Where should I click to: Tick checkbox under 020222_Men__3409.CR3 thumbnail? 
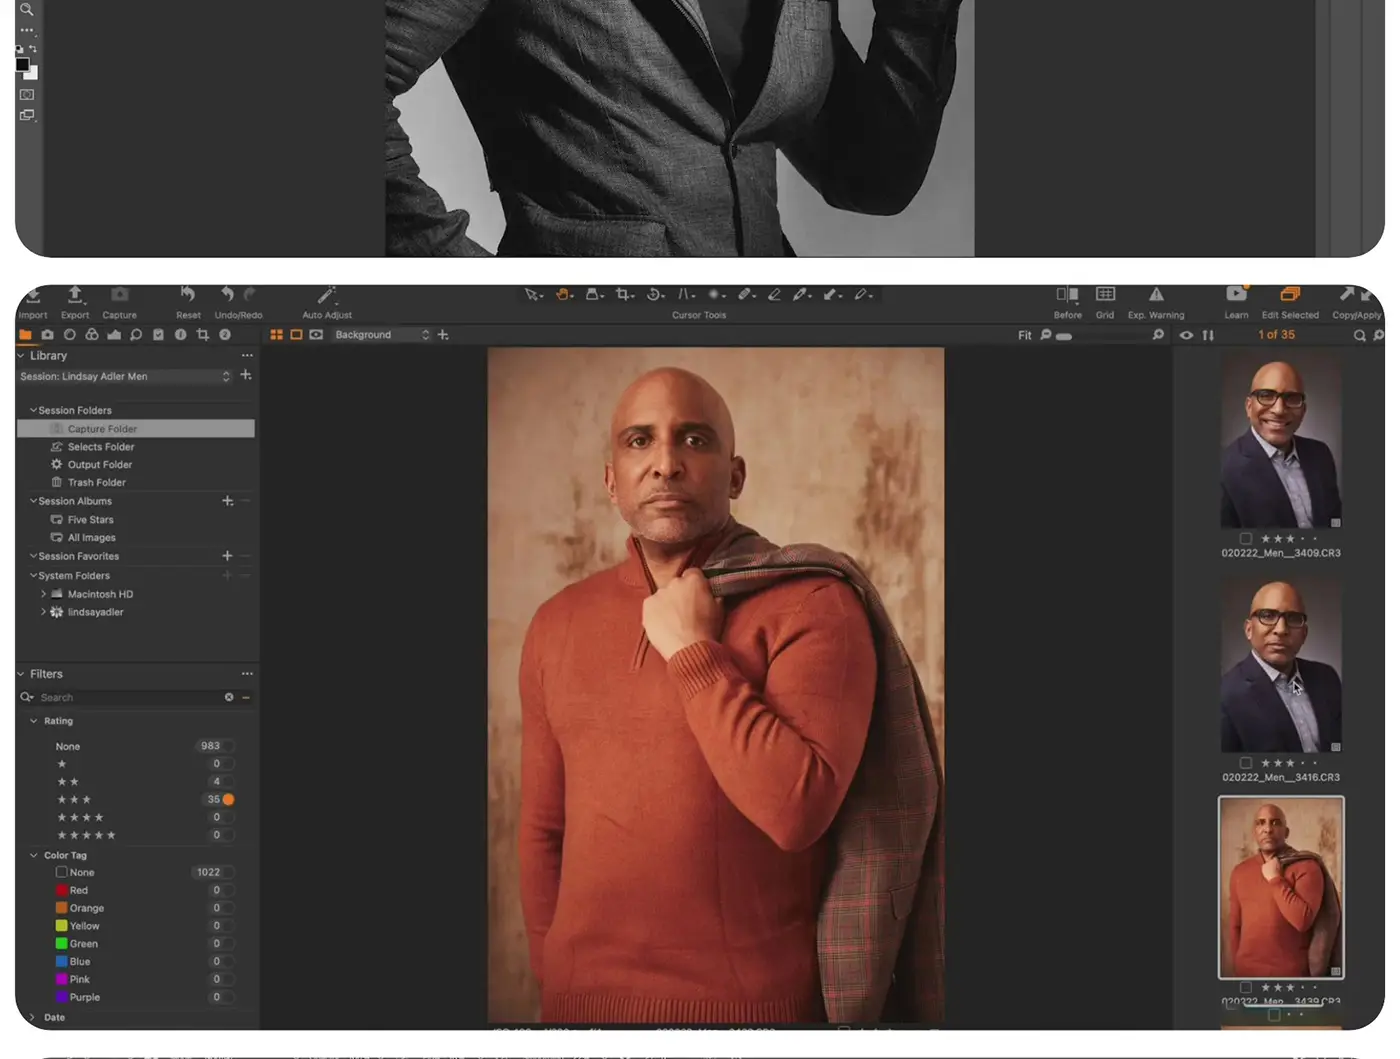tap(1246, 539)
